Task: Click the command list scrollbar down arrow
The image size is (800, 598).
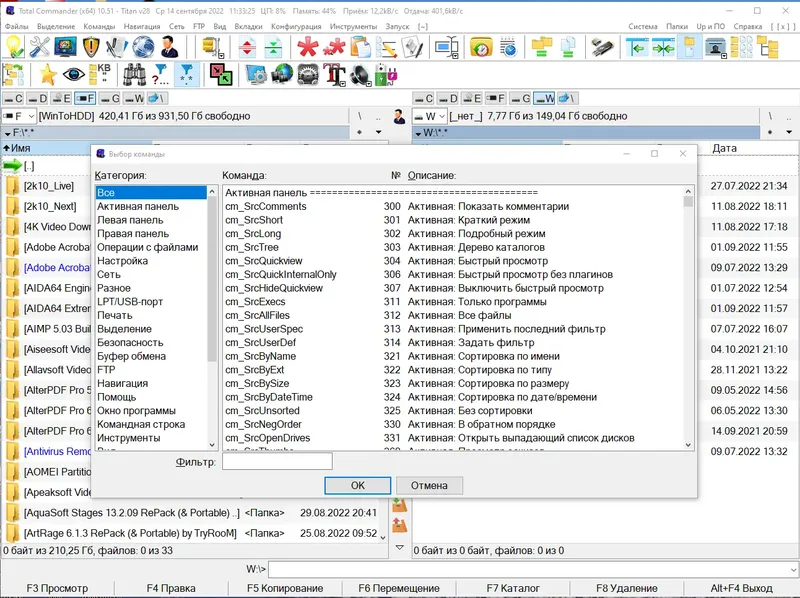Action: click(688, 444)
